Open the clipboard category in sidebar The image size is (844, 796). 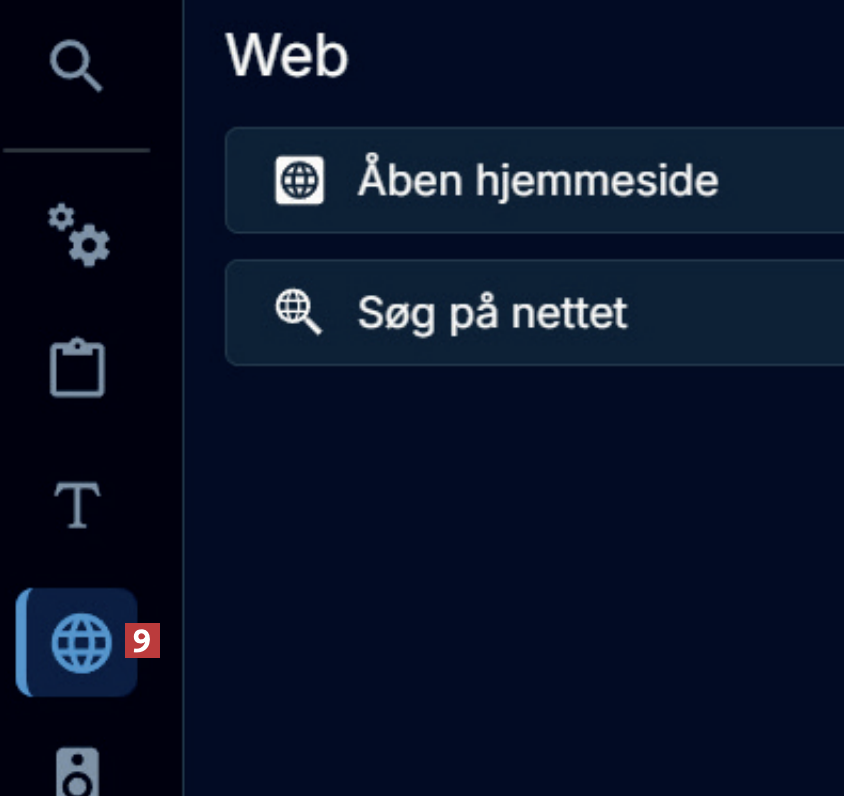(78, 369)
